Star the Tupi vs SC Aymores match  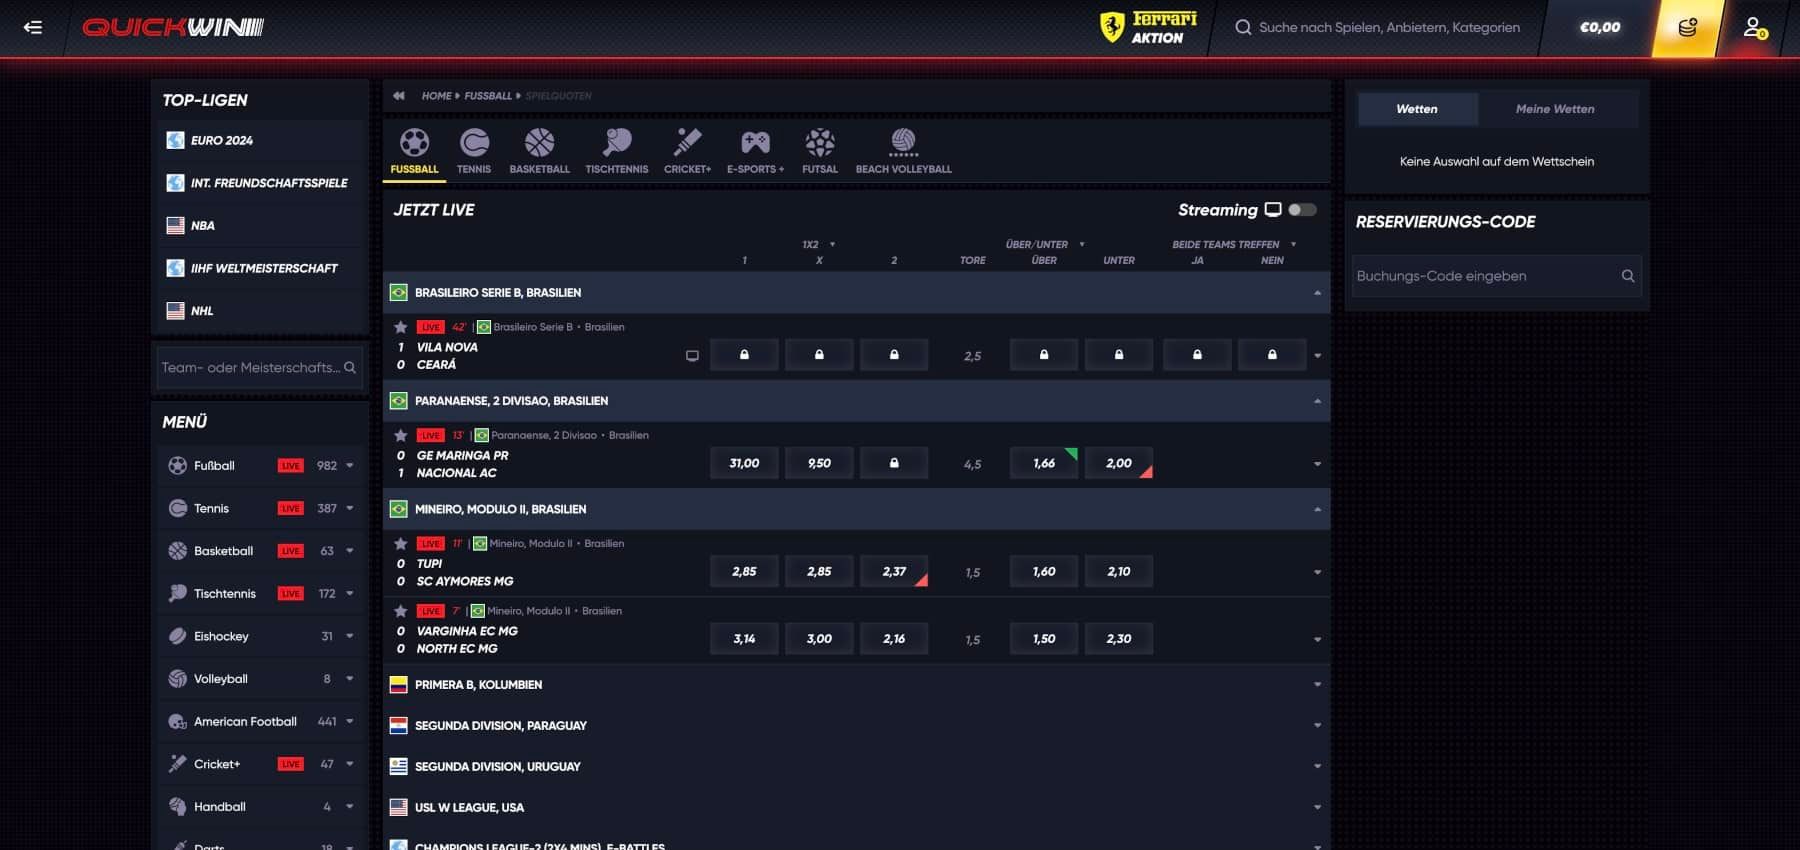coord(401,544)
